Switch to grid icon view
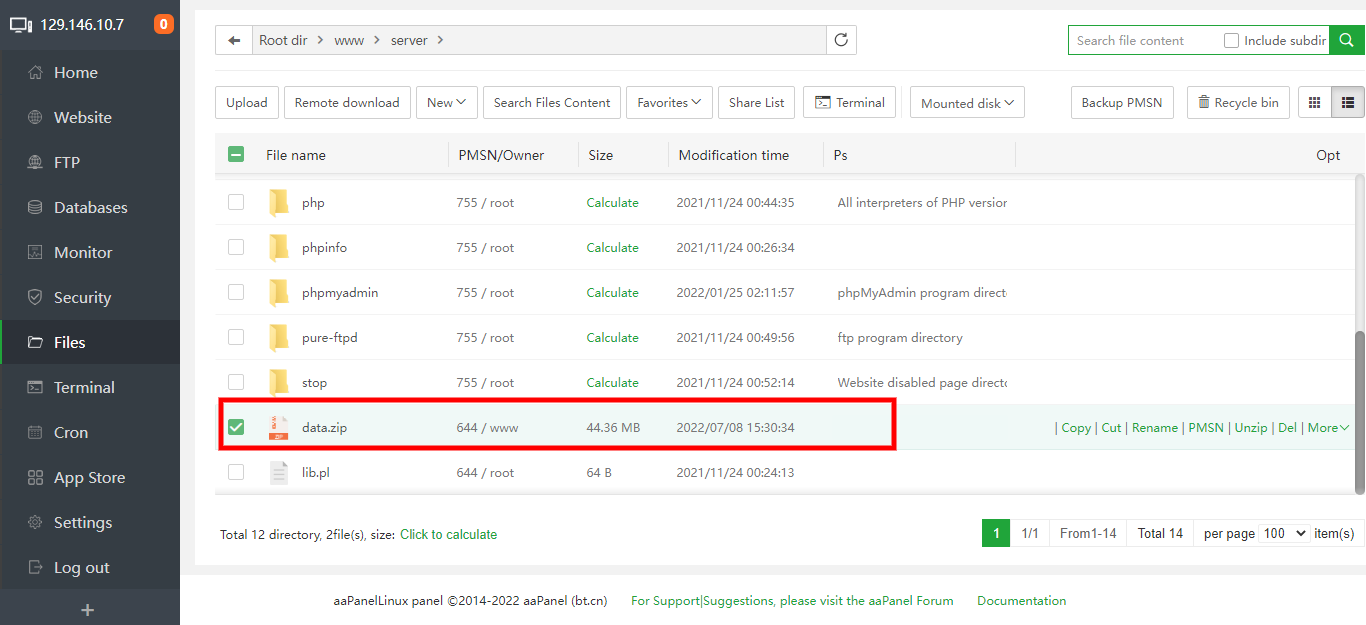Screen dimensions: 1366x625 pyautogui.click(x=1315, y=102)
